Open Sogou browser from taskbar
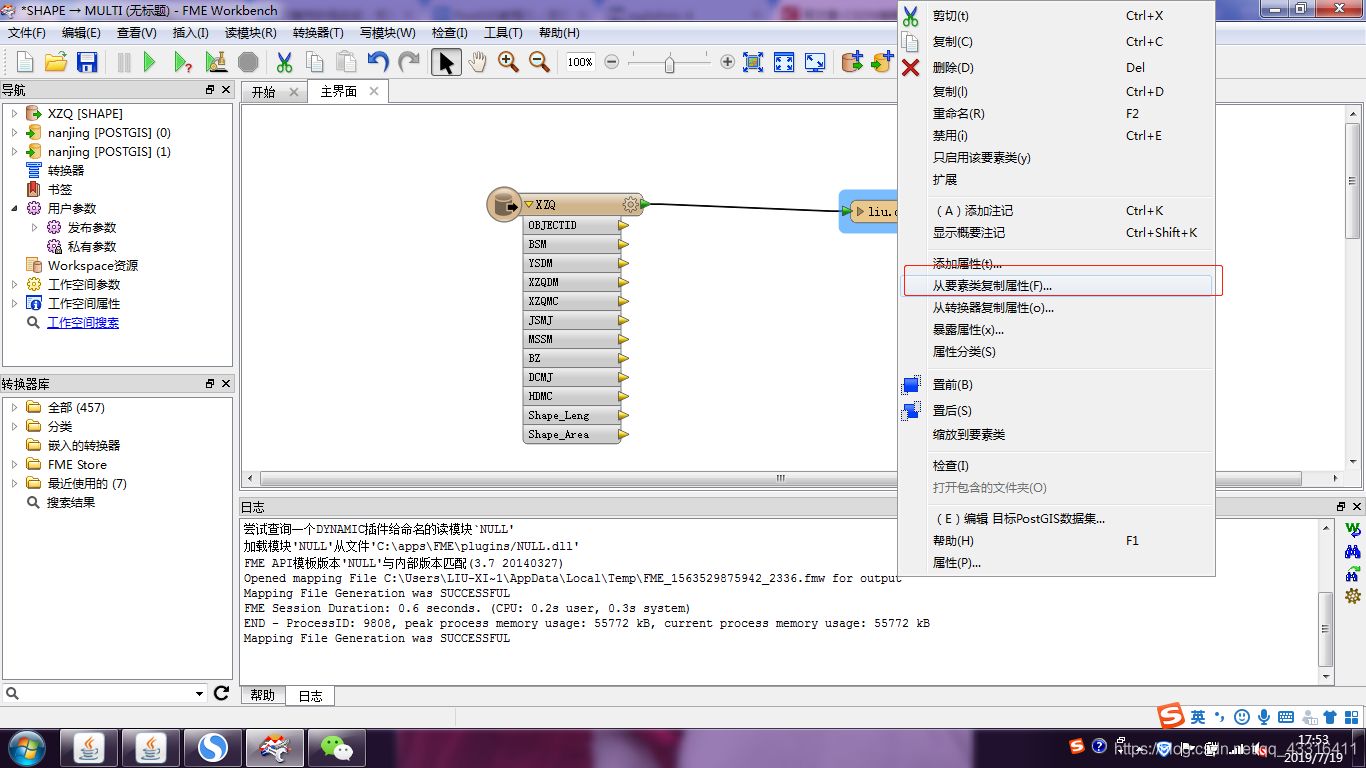The image size is (1366, 768). point(212,748)
